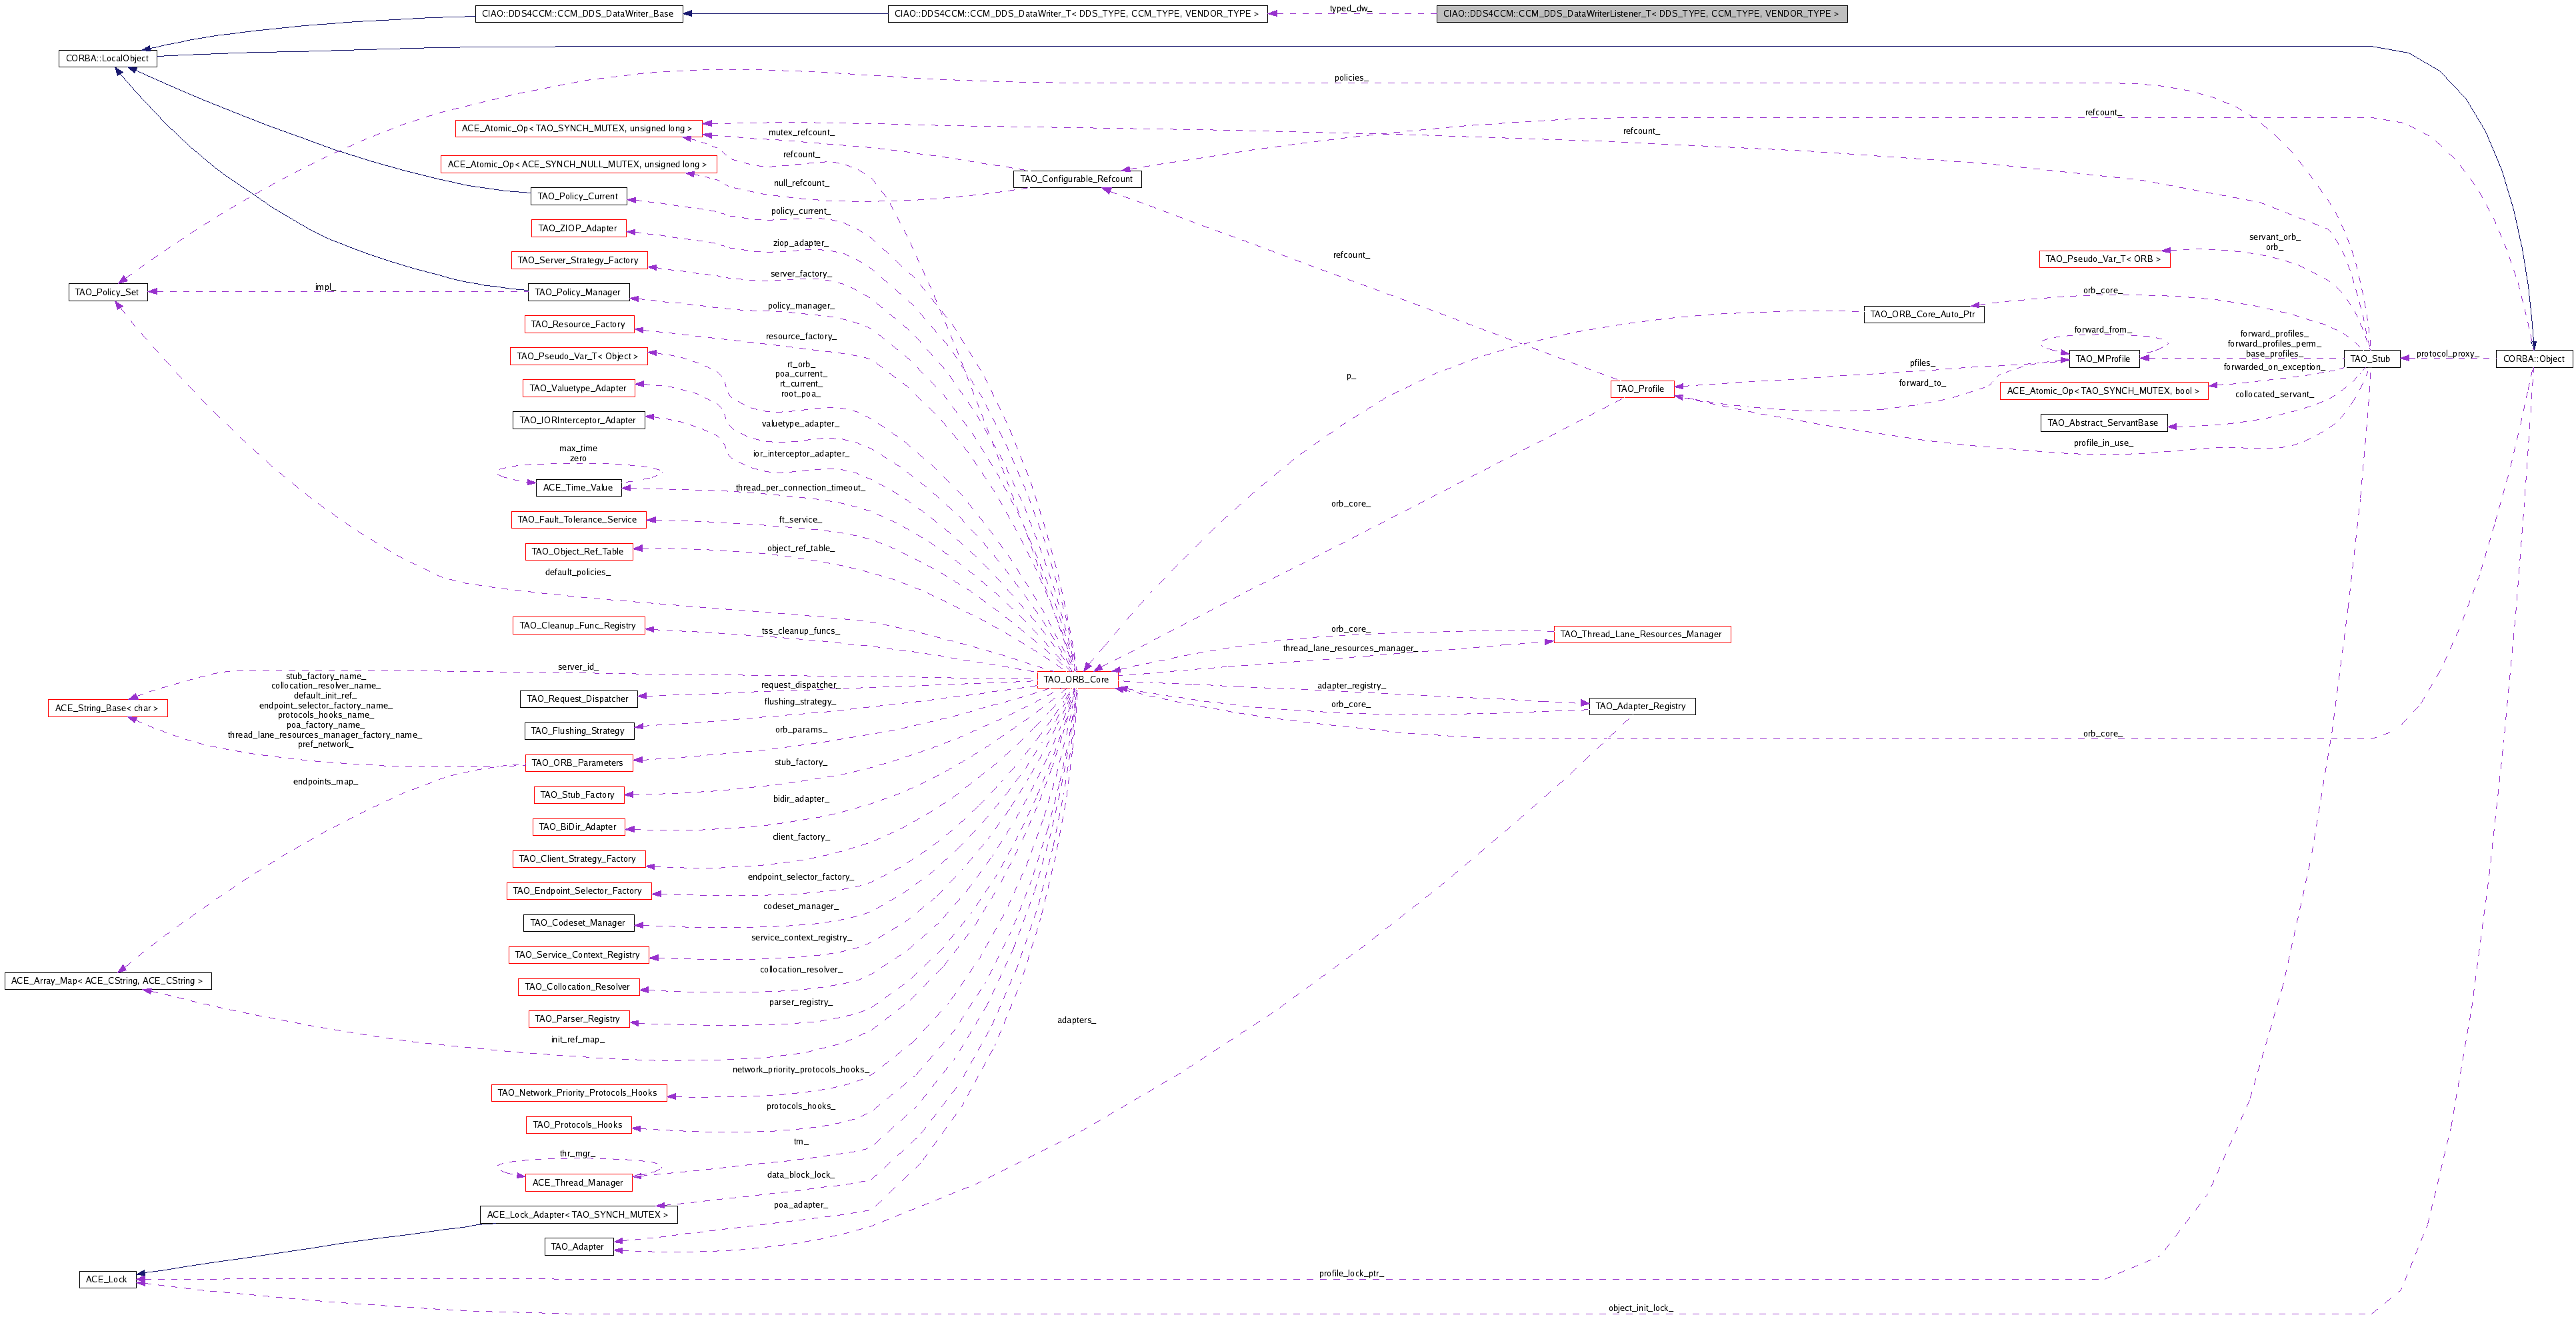Click the TAO_Policy_Set node
Viewport: 2576px width, 1333px height.
point(108,292)
